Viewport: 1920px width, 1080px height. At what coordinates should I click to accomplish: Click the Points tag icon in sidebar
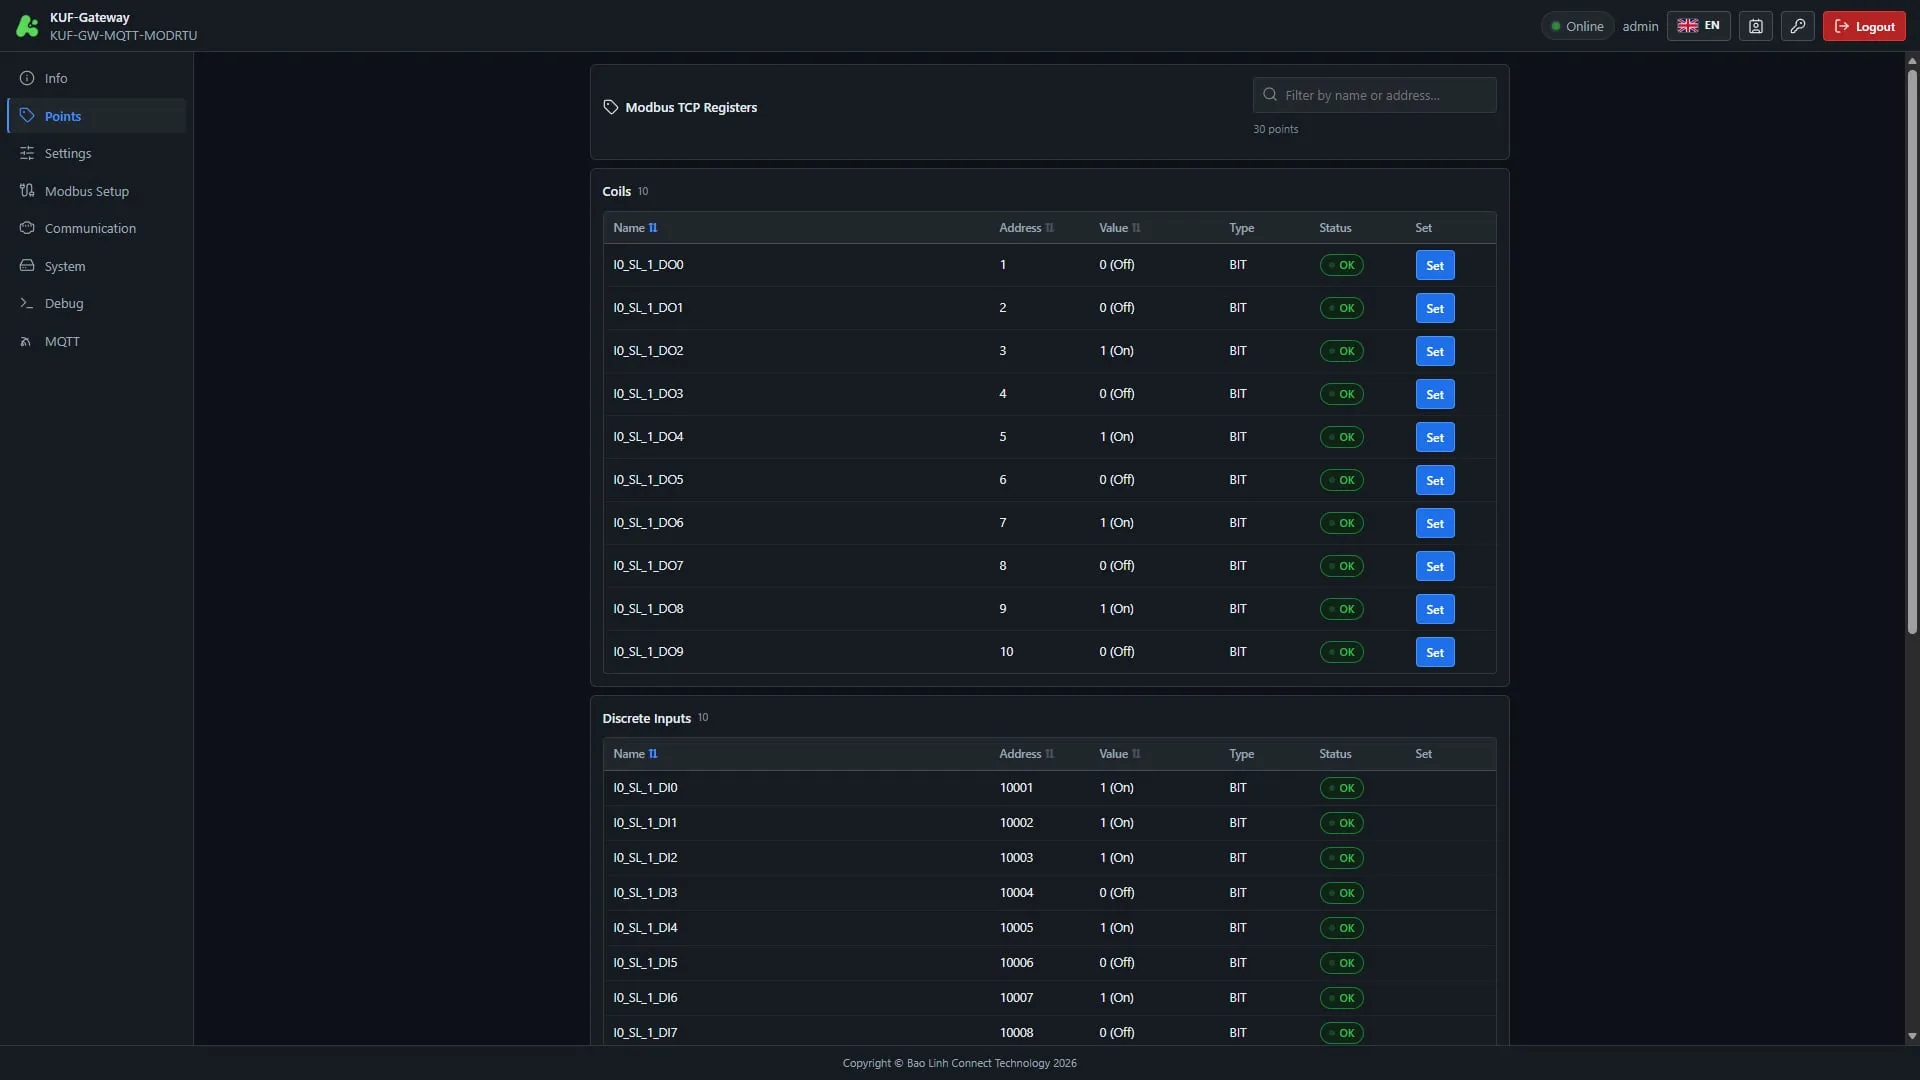27,116
